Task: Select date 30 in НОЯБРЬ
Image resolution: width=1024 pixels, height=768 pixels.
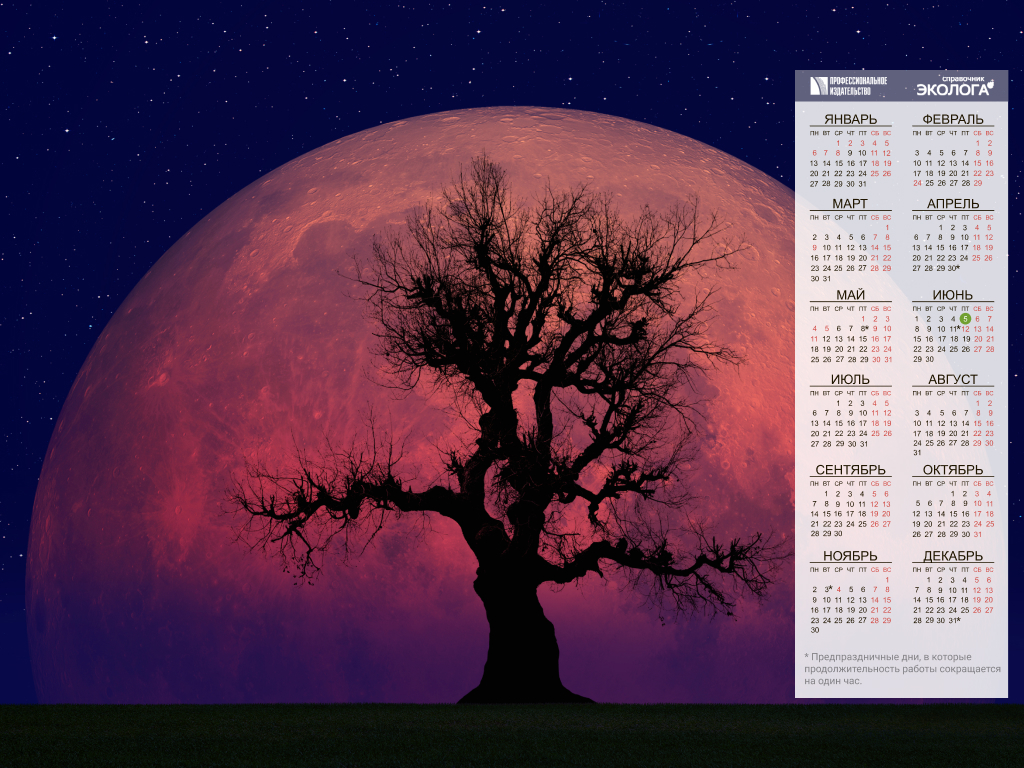Action: [814, 630]
